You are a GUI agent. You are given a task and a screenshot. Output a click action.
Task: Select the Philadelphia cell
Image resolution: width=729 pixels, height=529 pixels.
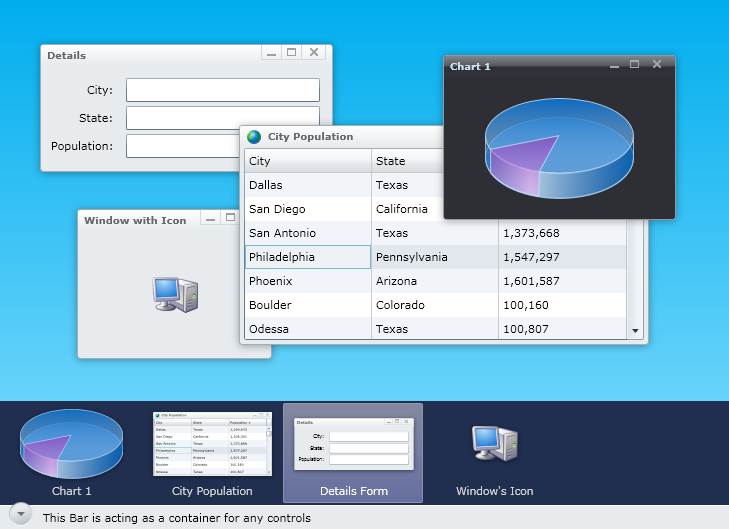[308, 257]
